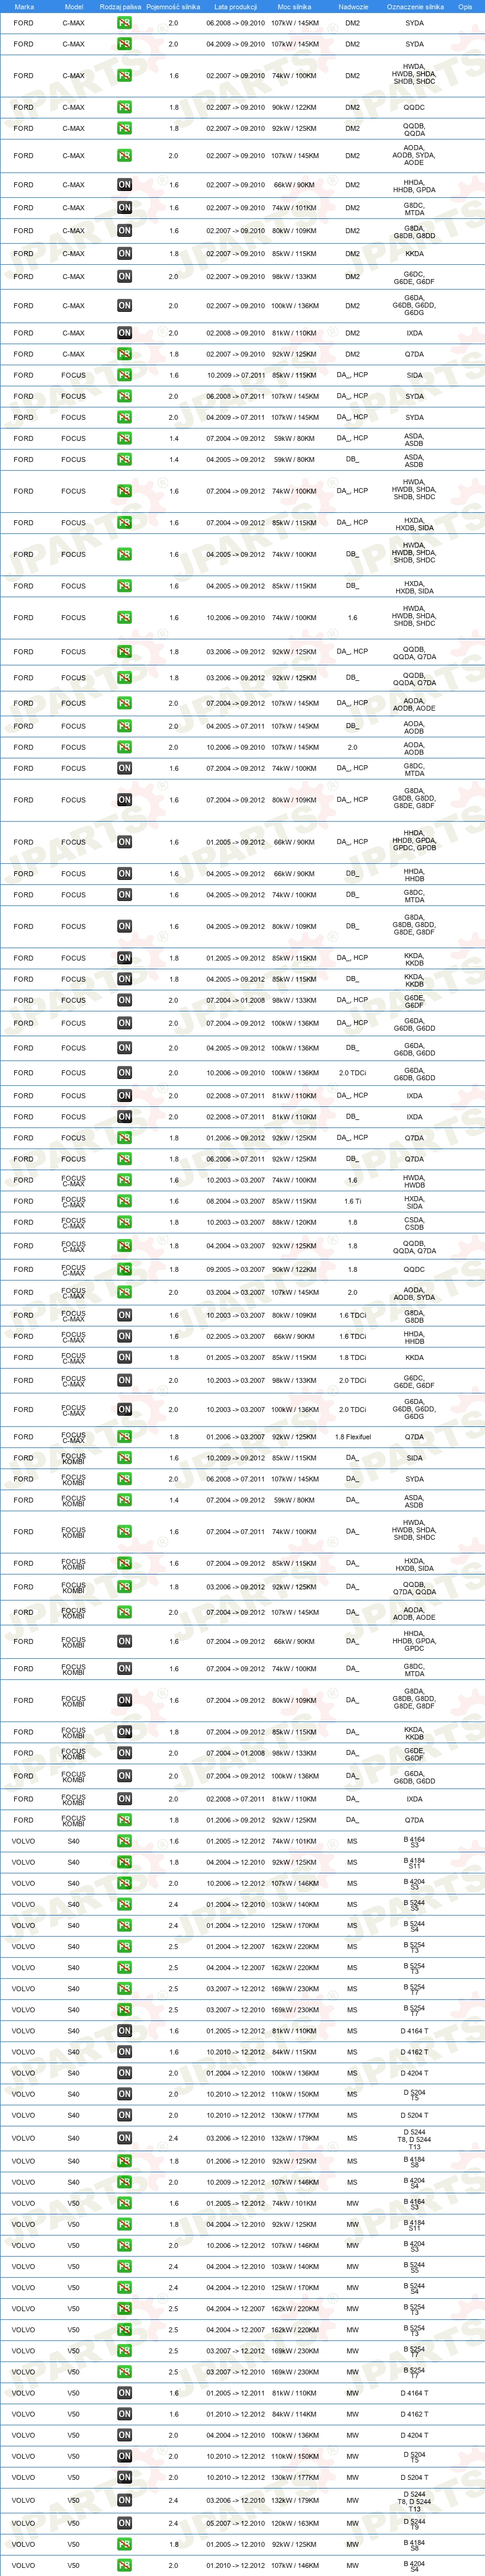Click ON icon in the DM2 KKDA 85kW row
485x2576 pixels.
click(x=124, y=254)
